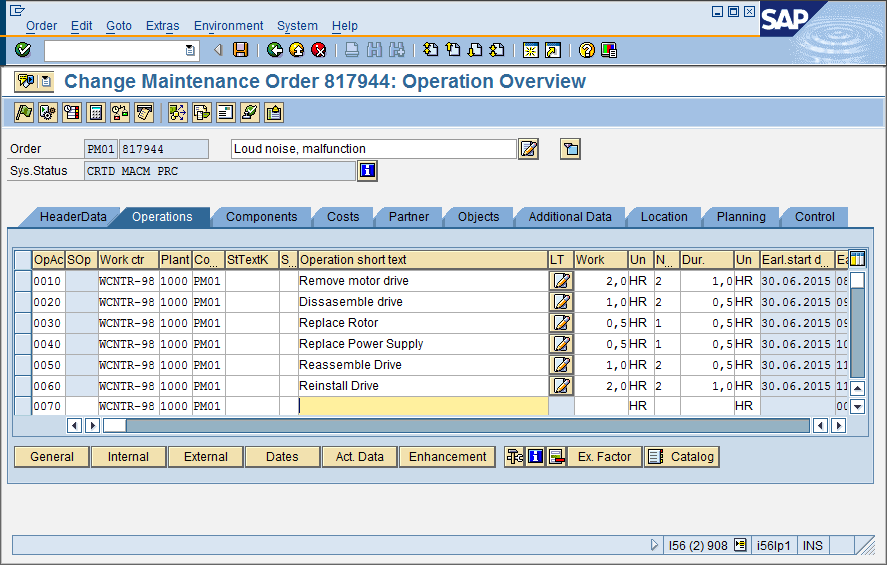This screenshot has width=887, height=565.
Task: Open system status info icon
Action: pos(367,171)
